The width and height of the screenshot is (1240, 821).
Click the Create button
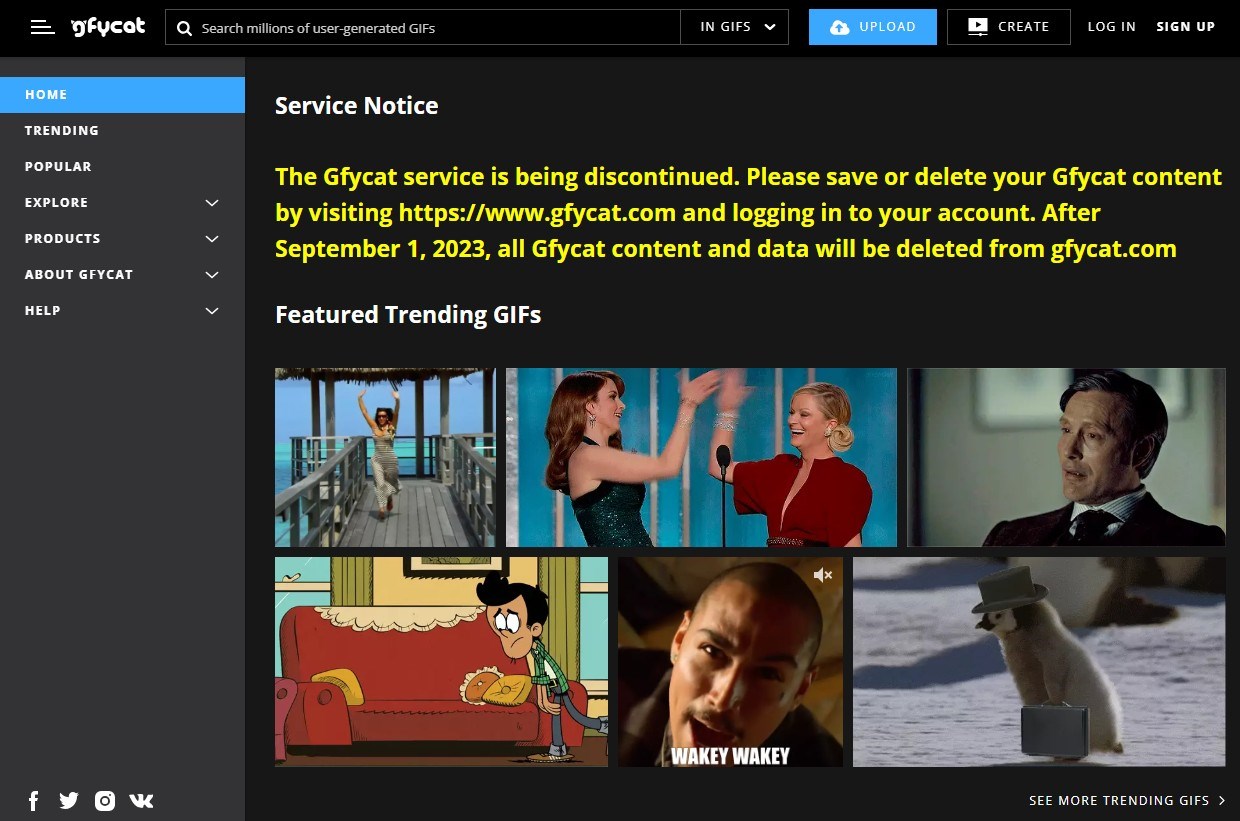click(1009, 27)
